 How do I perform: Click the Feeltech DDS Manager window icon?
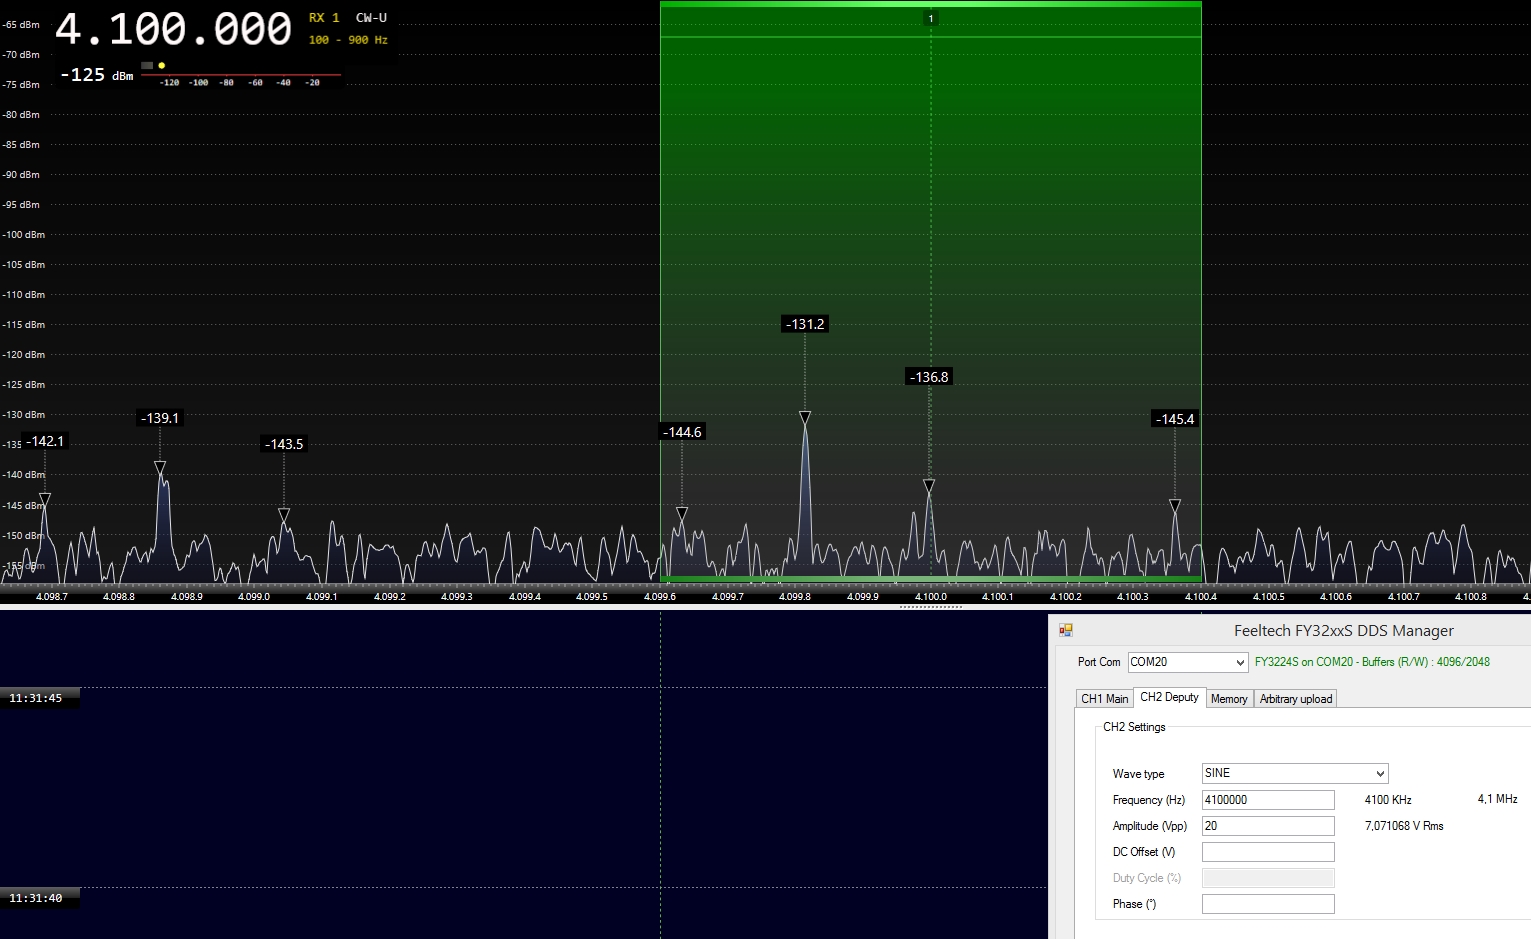point(1066,630)
